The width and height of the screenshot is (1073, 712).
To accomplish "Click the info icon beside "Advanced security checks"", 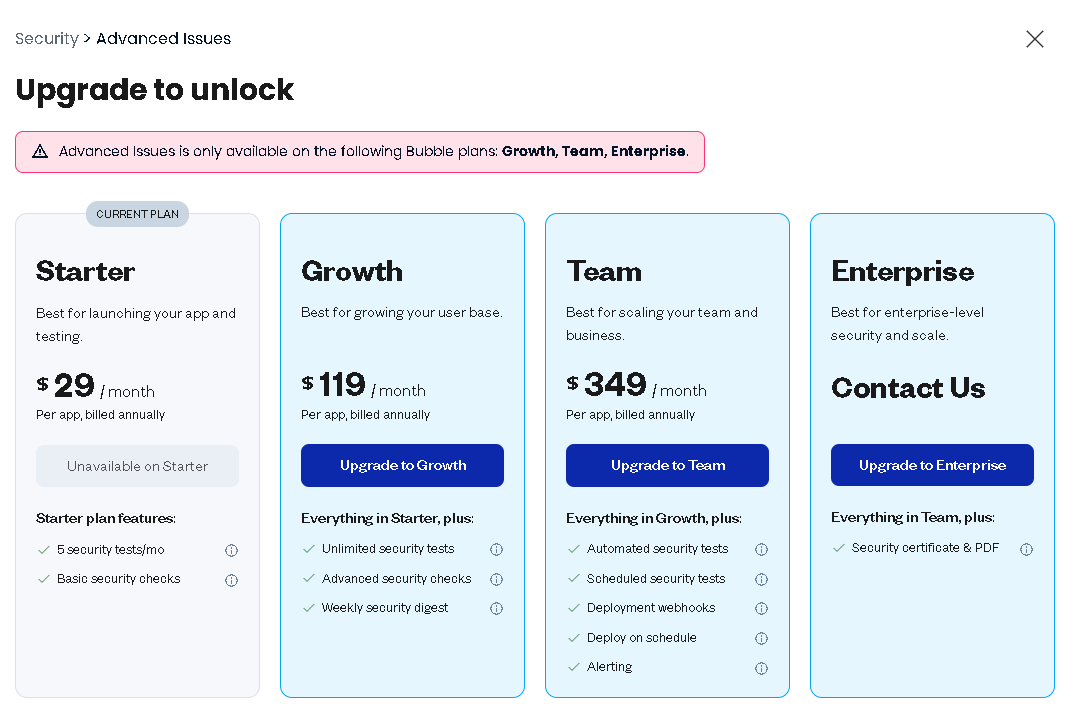I will tap(496, 578).
